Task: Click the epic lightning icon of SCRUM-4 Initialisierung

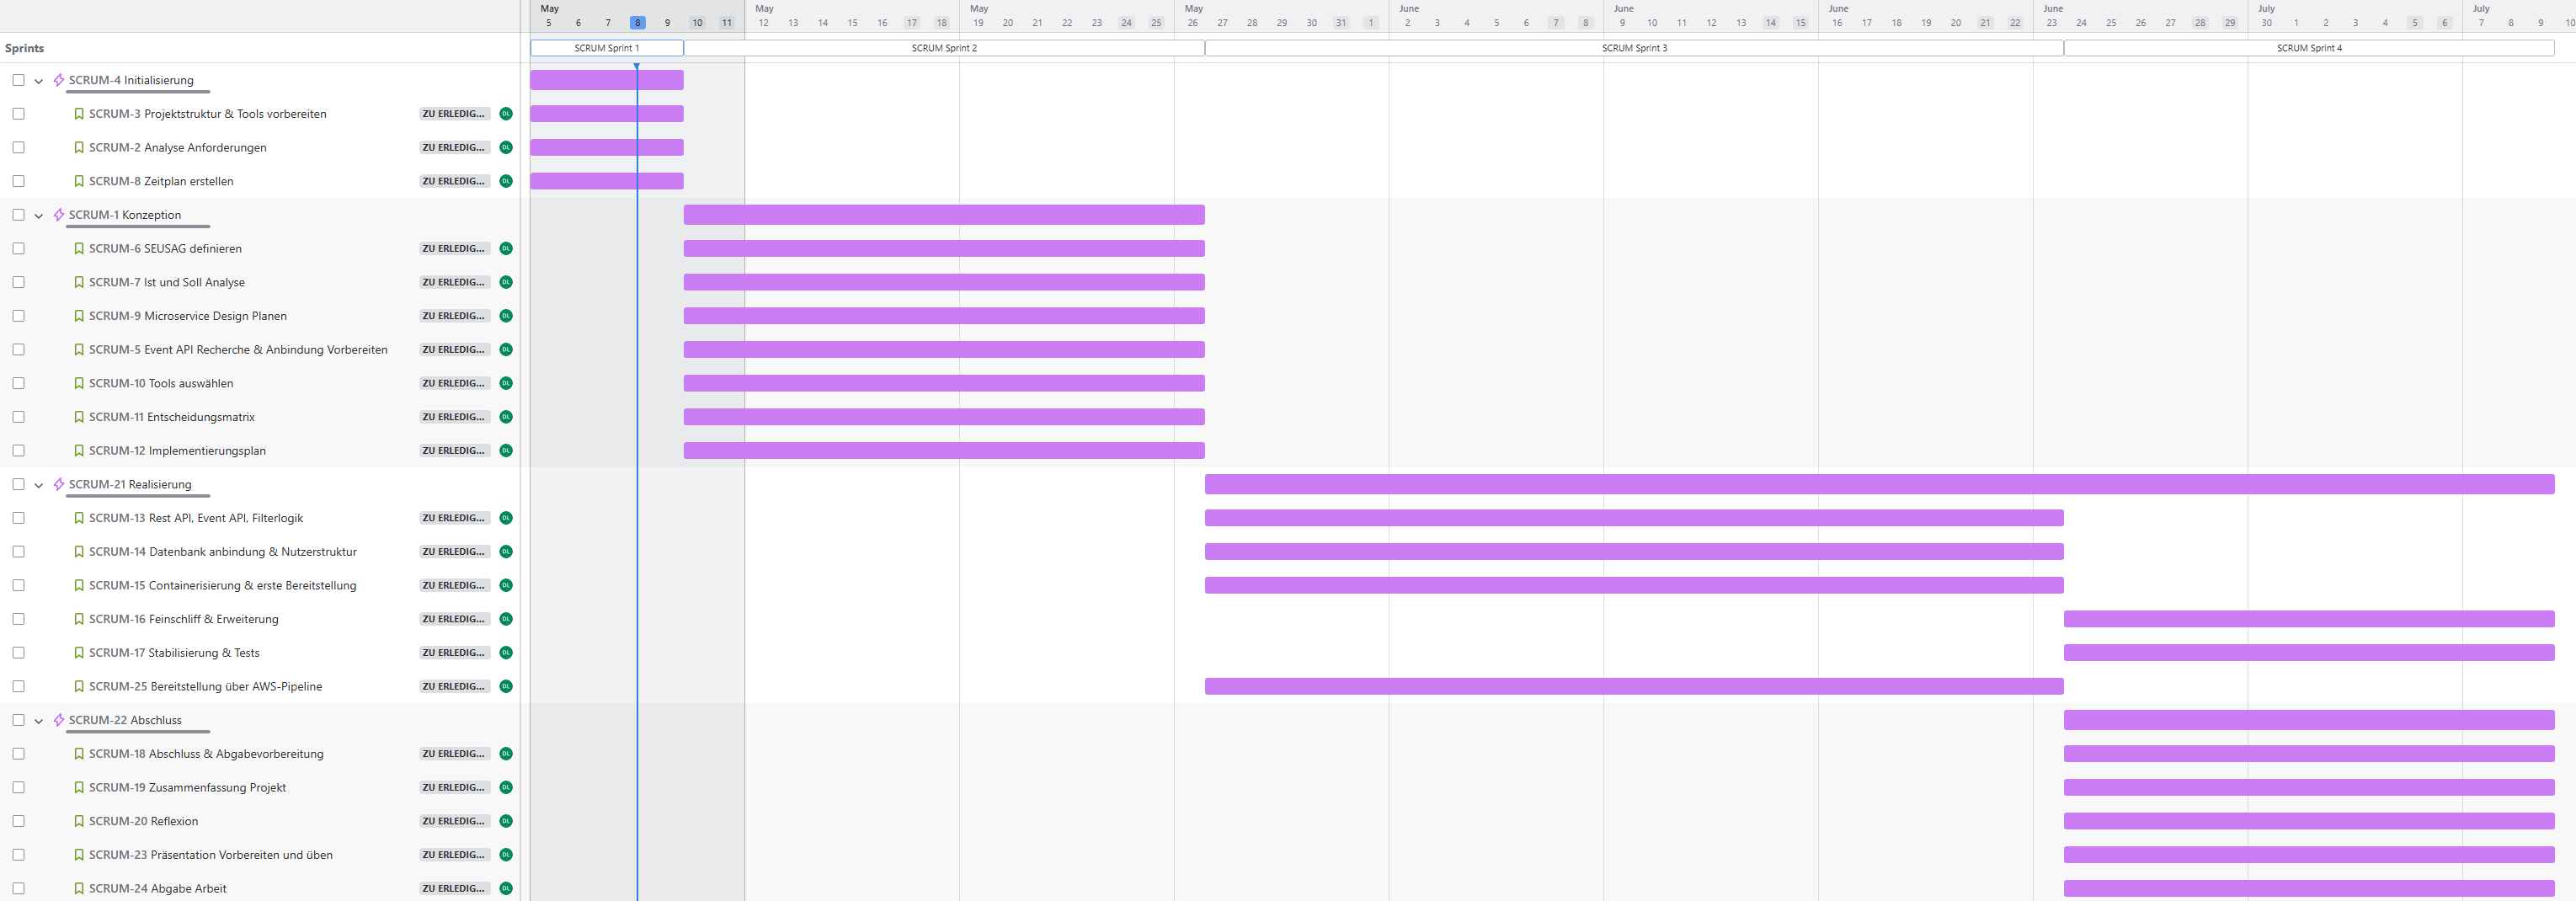Action: coord(59,80)
